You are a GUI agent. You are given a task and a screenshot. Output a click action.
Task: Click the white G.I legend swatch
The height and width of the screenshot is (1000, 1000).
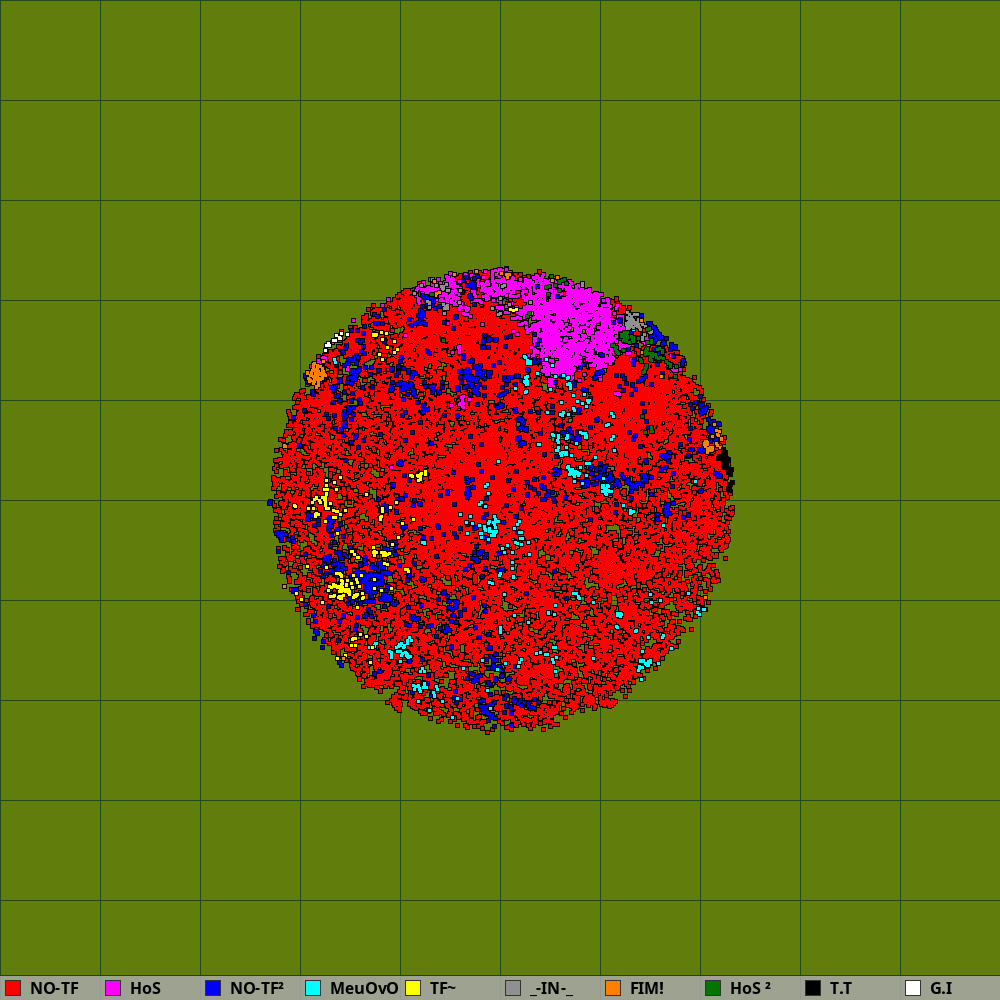tap(913, 988)
